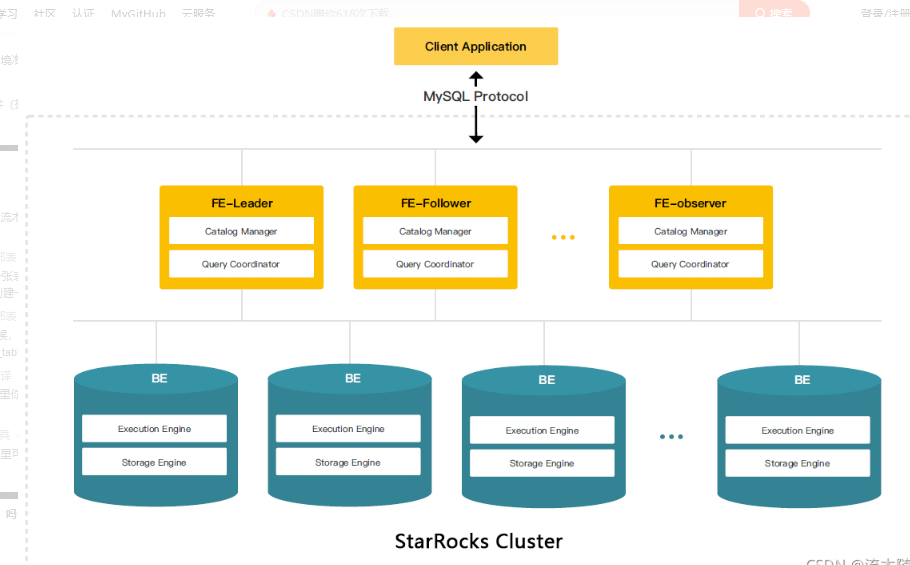This screenshot has width=910, height=565.
Task: Select Execution Engine in the second BE cylinder
Action: point(348,429)
